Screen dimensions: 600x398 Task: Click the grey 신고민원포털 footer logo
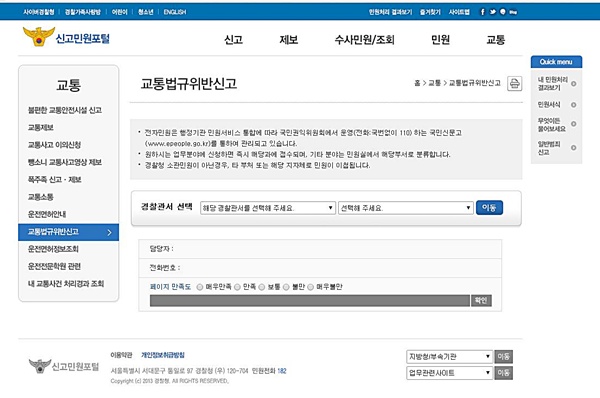click(64, 366)
